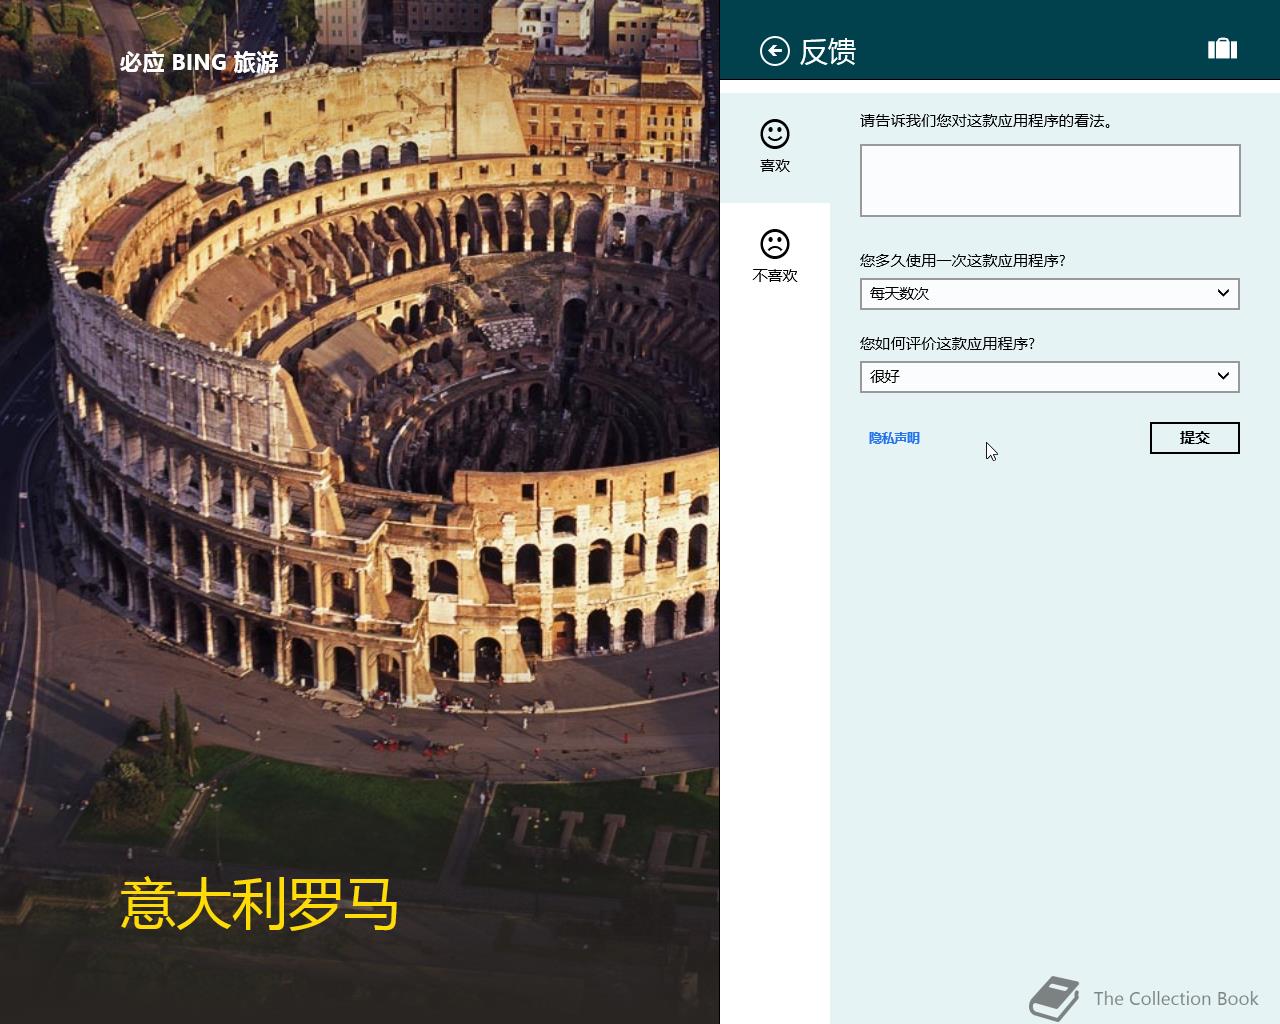The width and height of the screenshot is (1280, 1024).
Task: Click the 必应 BING 旅游 app title
Action: tap(199, 62)
